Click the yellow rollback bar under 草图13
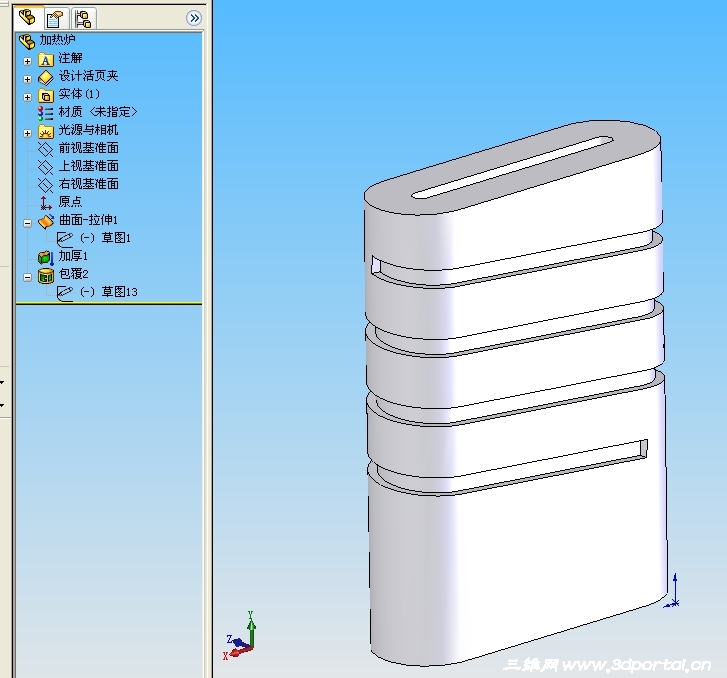The width and height of the screenshot is (727, 678). pyautogui.click(x=109, y=304)
